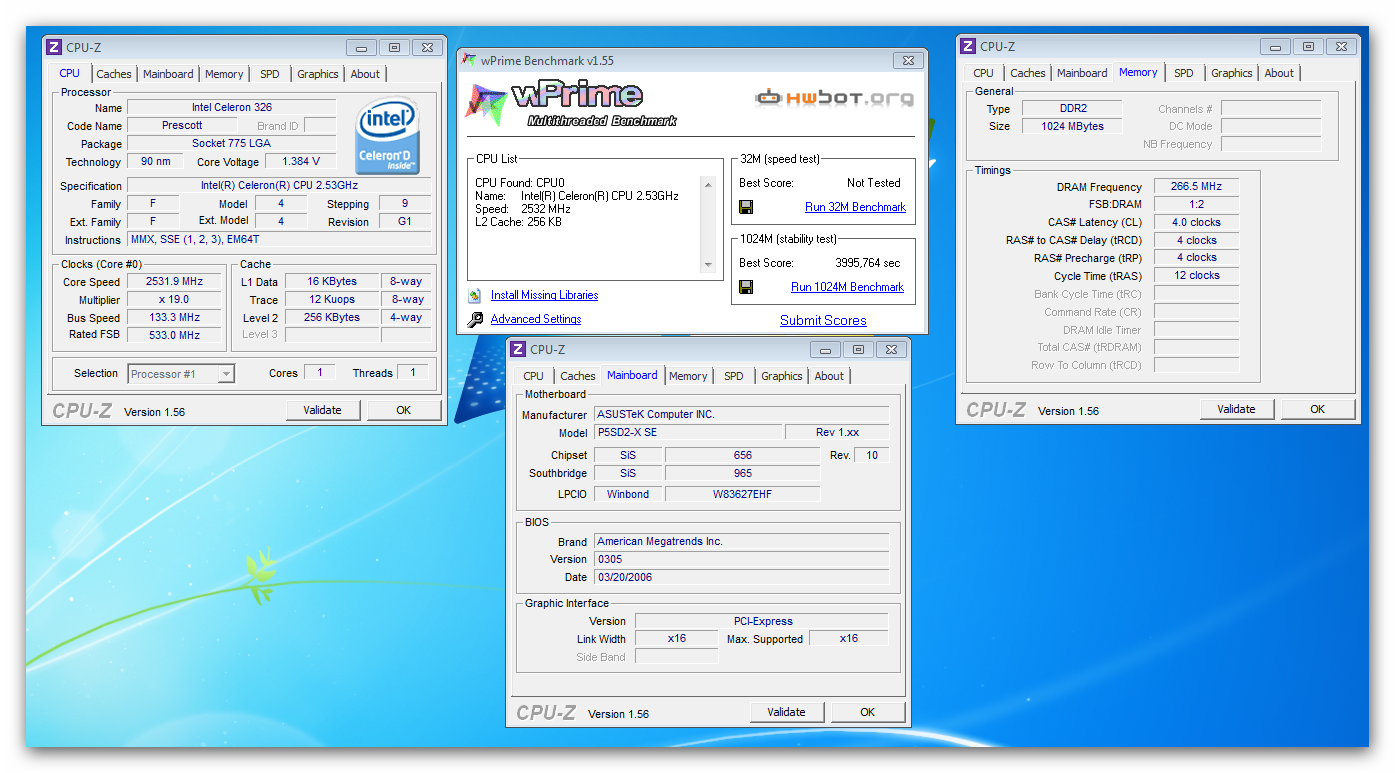Minimize the CPU-Z Mainboard window
Image resolution: width=1395 pixels, height=773 pixels.
click(826, 350)
